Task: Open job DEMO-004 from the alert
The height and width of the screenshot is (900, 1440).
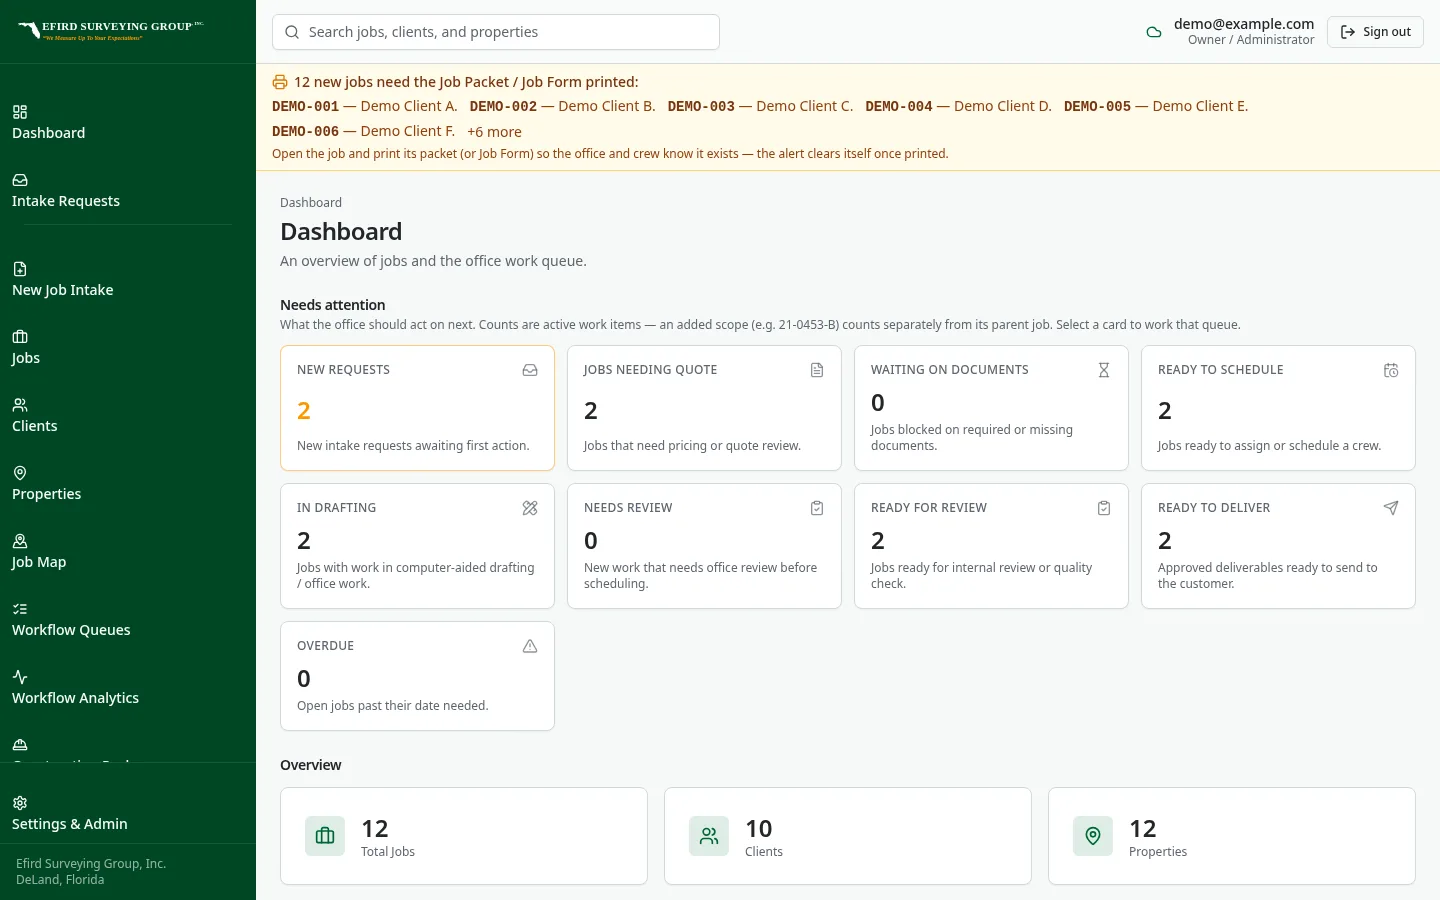Action: tap(958, 106)
